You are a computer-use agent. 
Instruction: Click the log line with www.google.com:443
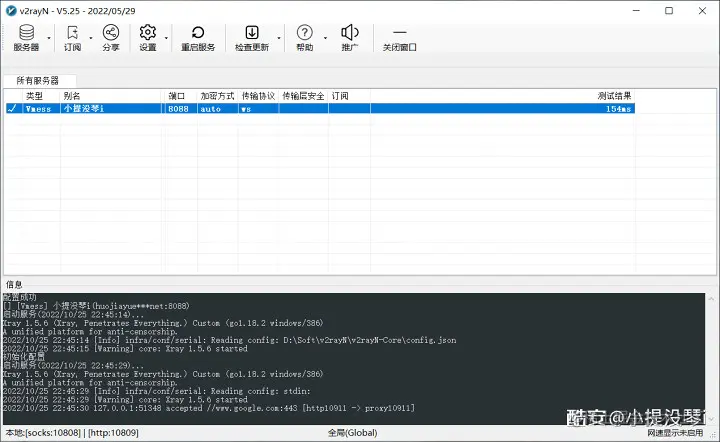point(209,408)
